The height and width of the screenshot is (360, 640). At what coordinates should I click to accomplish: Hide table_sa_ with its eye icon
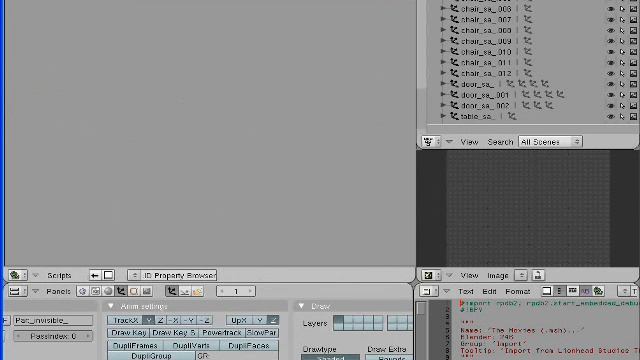(611, 117)
